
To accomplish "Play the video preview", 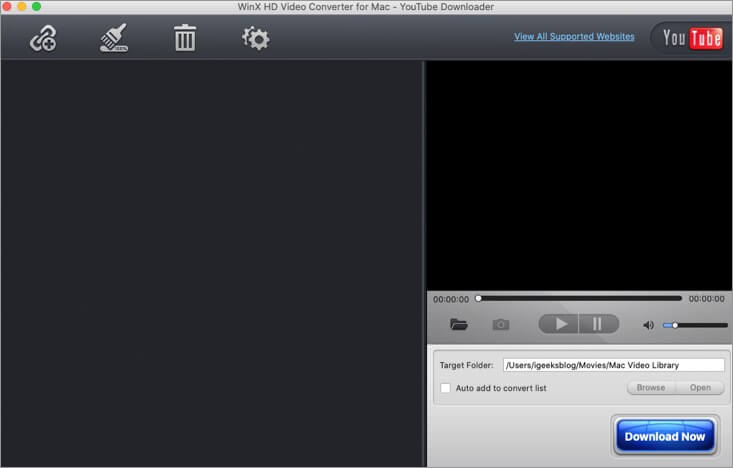I will tap(559, 324).
